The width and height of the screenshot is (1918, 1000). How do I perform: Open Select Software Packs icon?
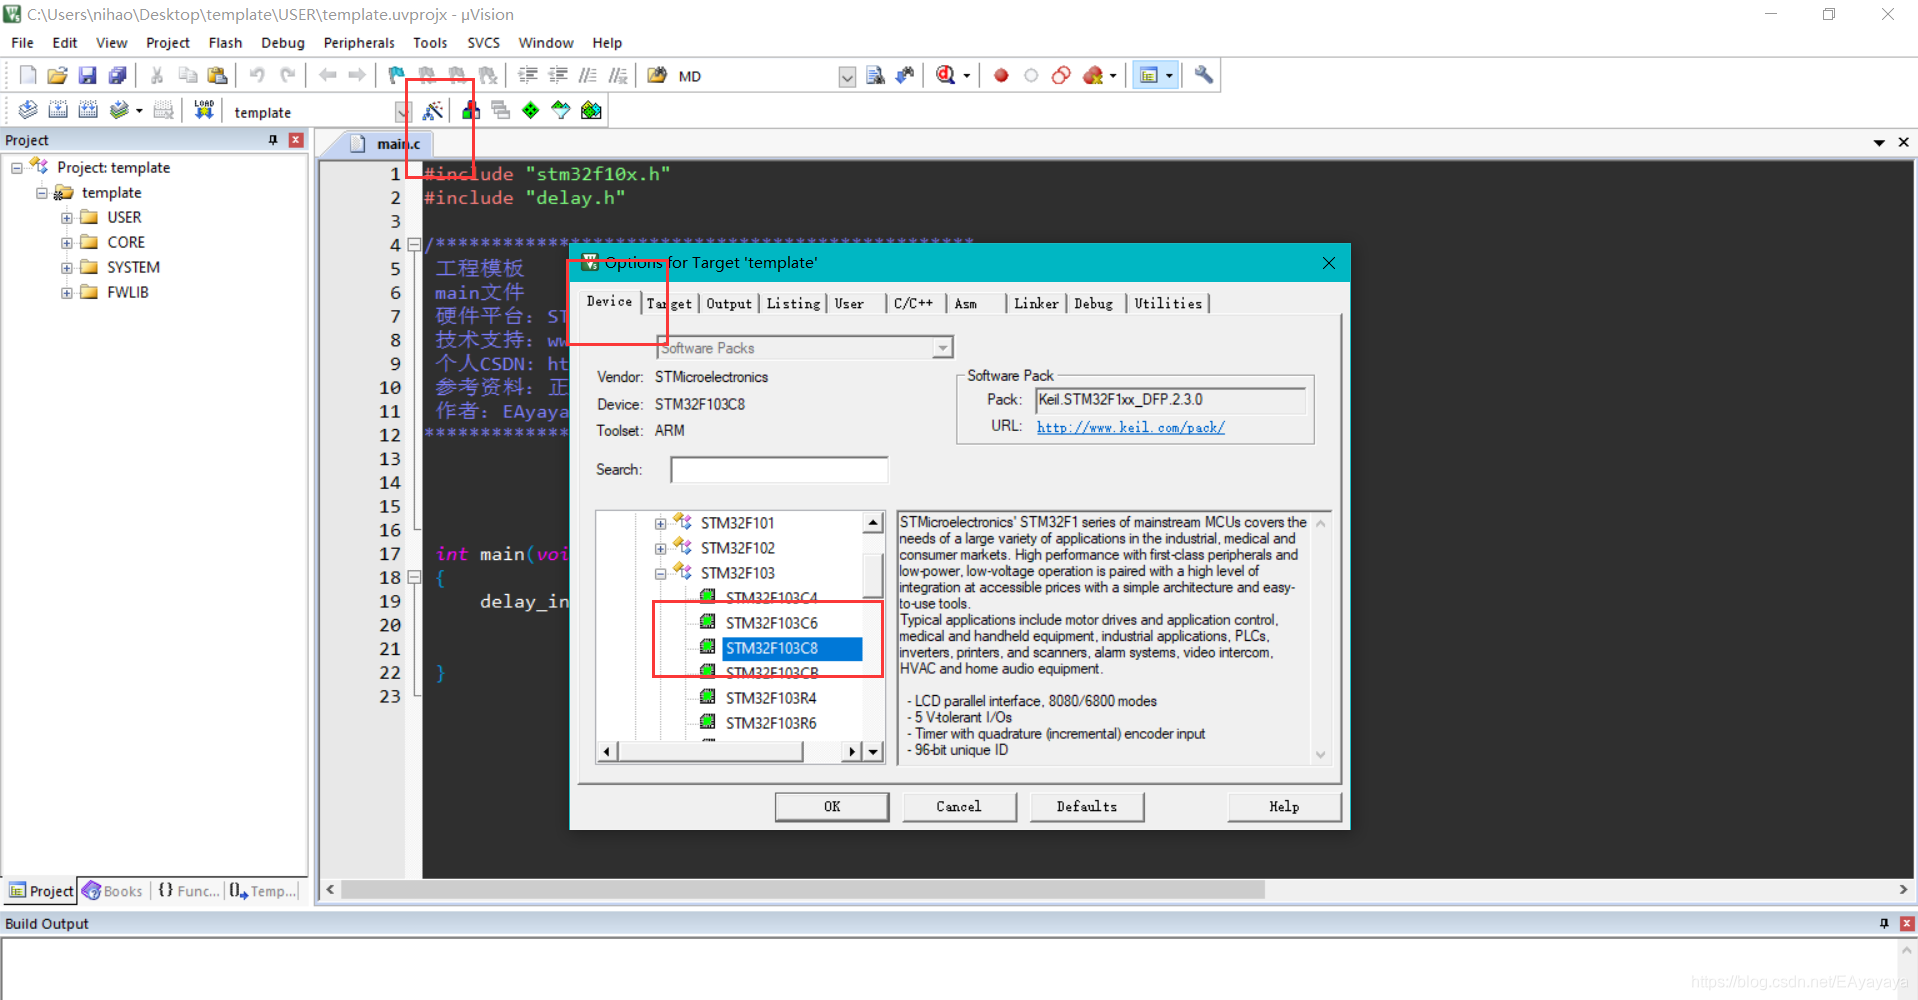tap(561, 111)
